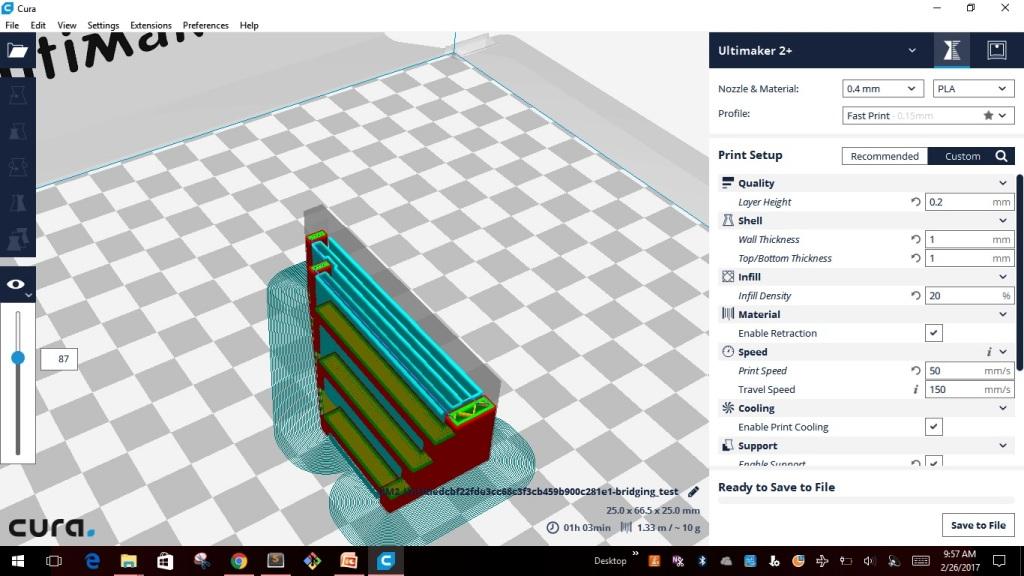Click the Material category icon

click(x=728, y=314)
